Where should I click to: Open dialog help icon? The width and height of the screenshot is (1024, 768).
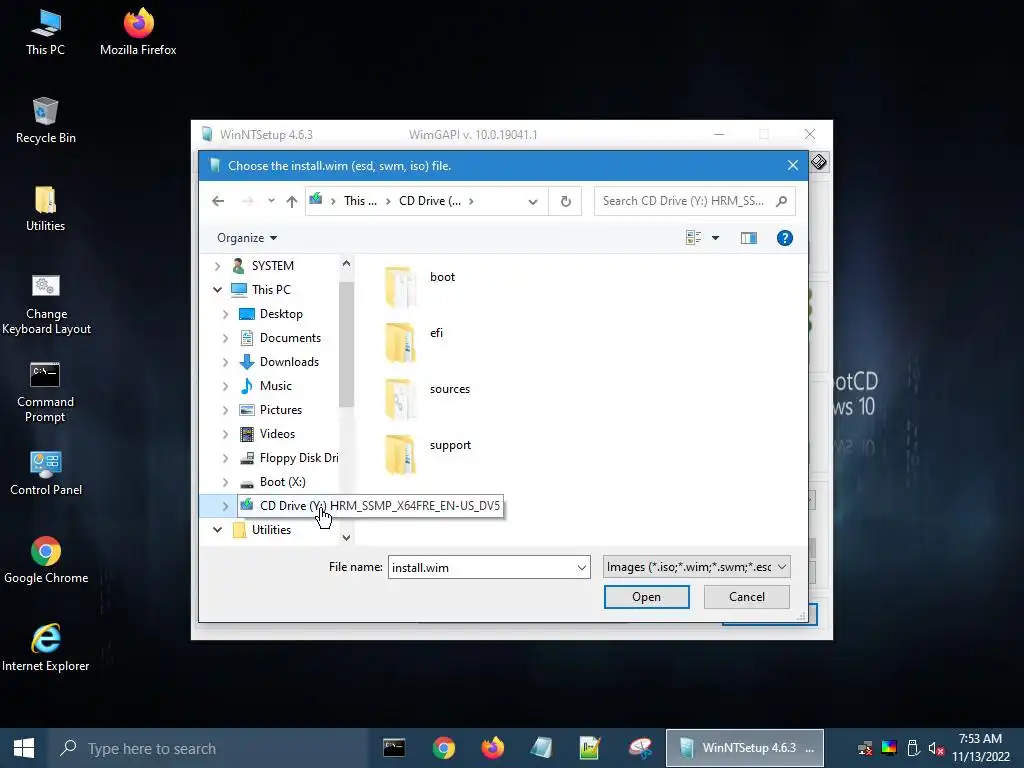[784, 238]
